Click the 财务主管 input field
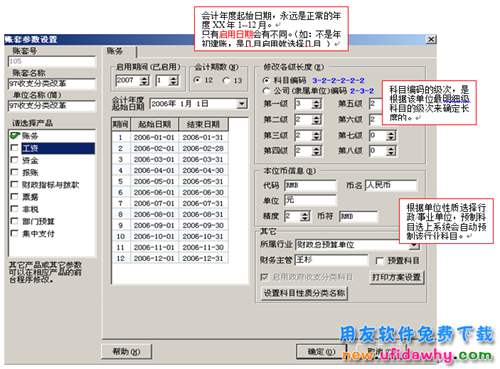 (x=332, y=260)
